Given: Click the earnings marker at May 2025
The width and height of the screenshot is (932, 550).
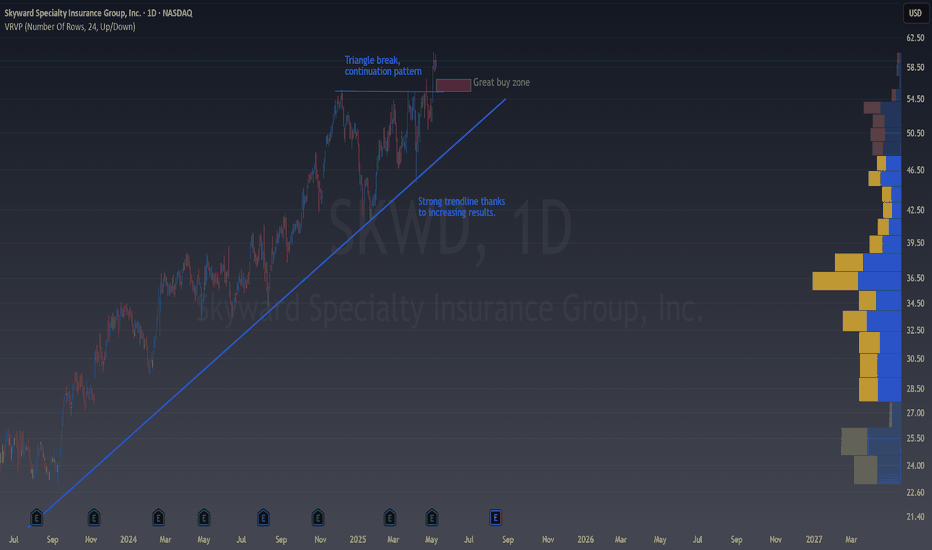Looking at the screenshot, I should pyautogui.click(x=432, y=517).
